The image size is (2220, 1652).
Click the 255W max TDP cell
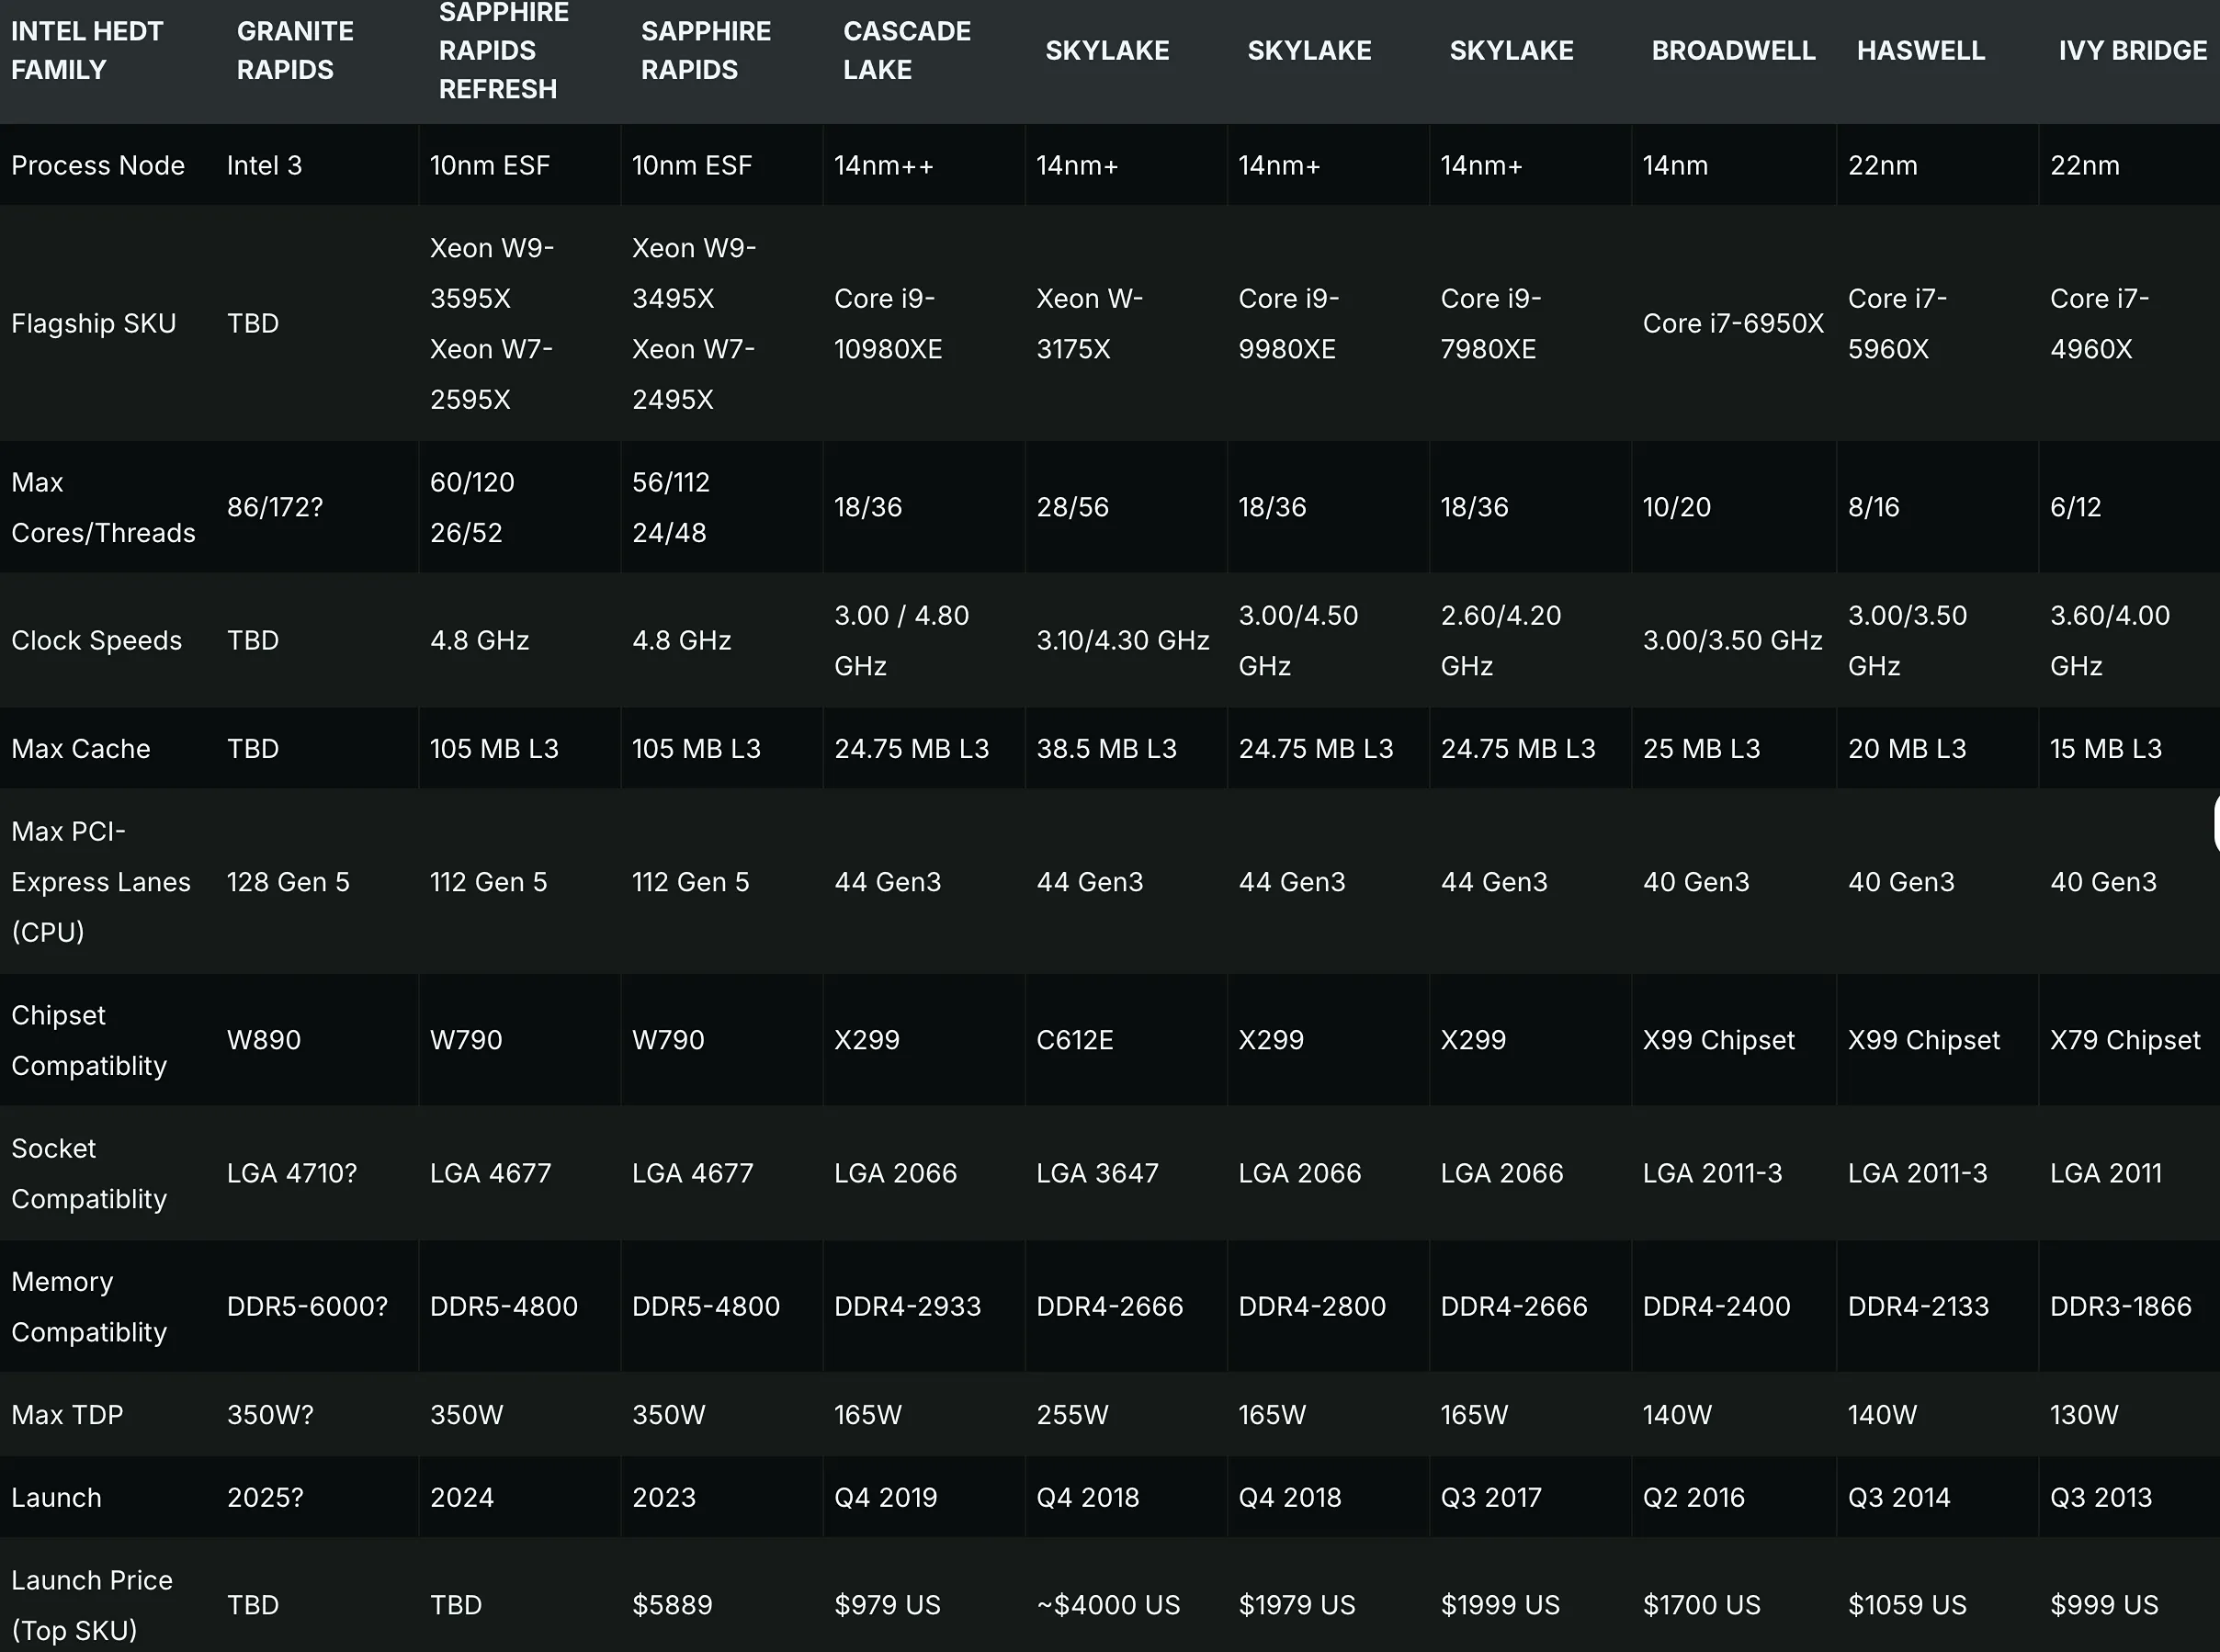pyautogui.click(x=1072, y=1414)
